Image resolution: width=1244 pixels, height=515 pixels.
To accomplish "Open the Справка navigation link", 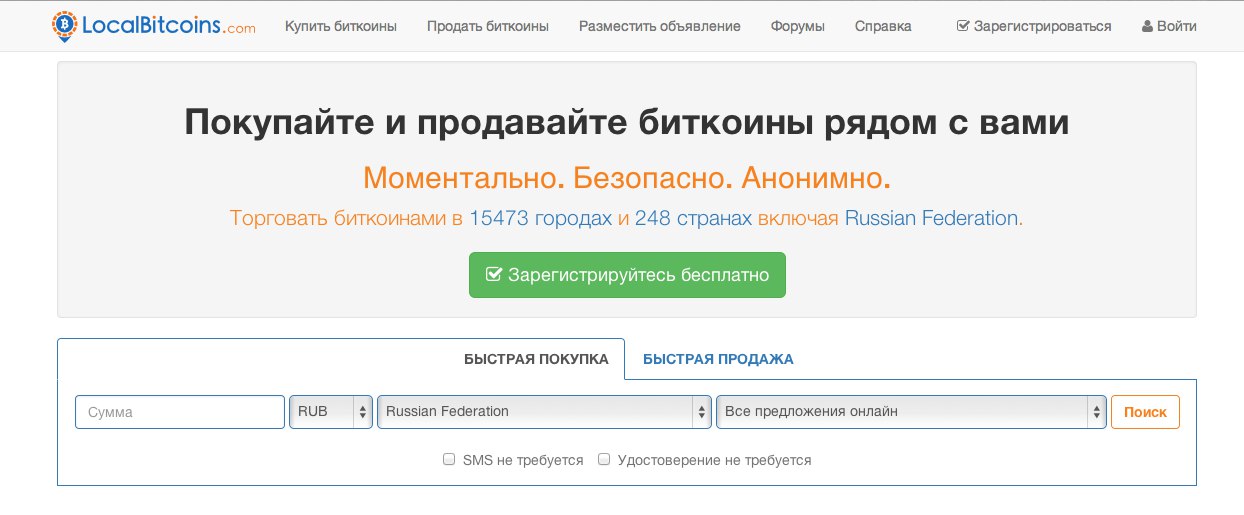I will (883, 26).
